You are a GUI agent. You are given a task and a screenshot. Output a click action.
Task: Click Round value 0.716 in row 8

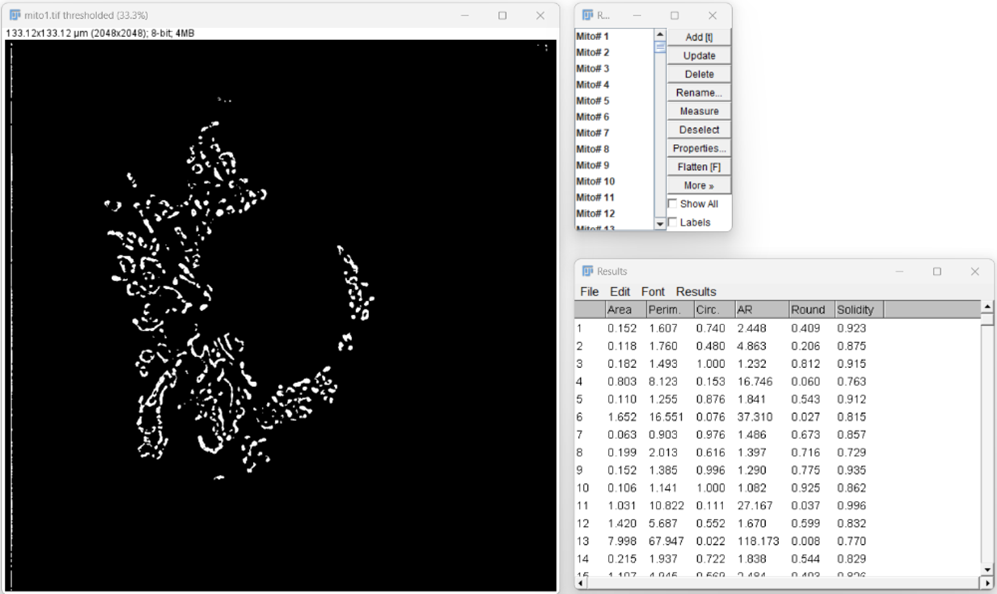[805, 452]
